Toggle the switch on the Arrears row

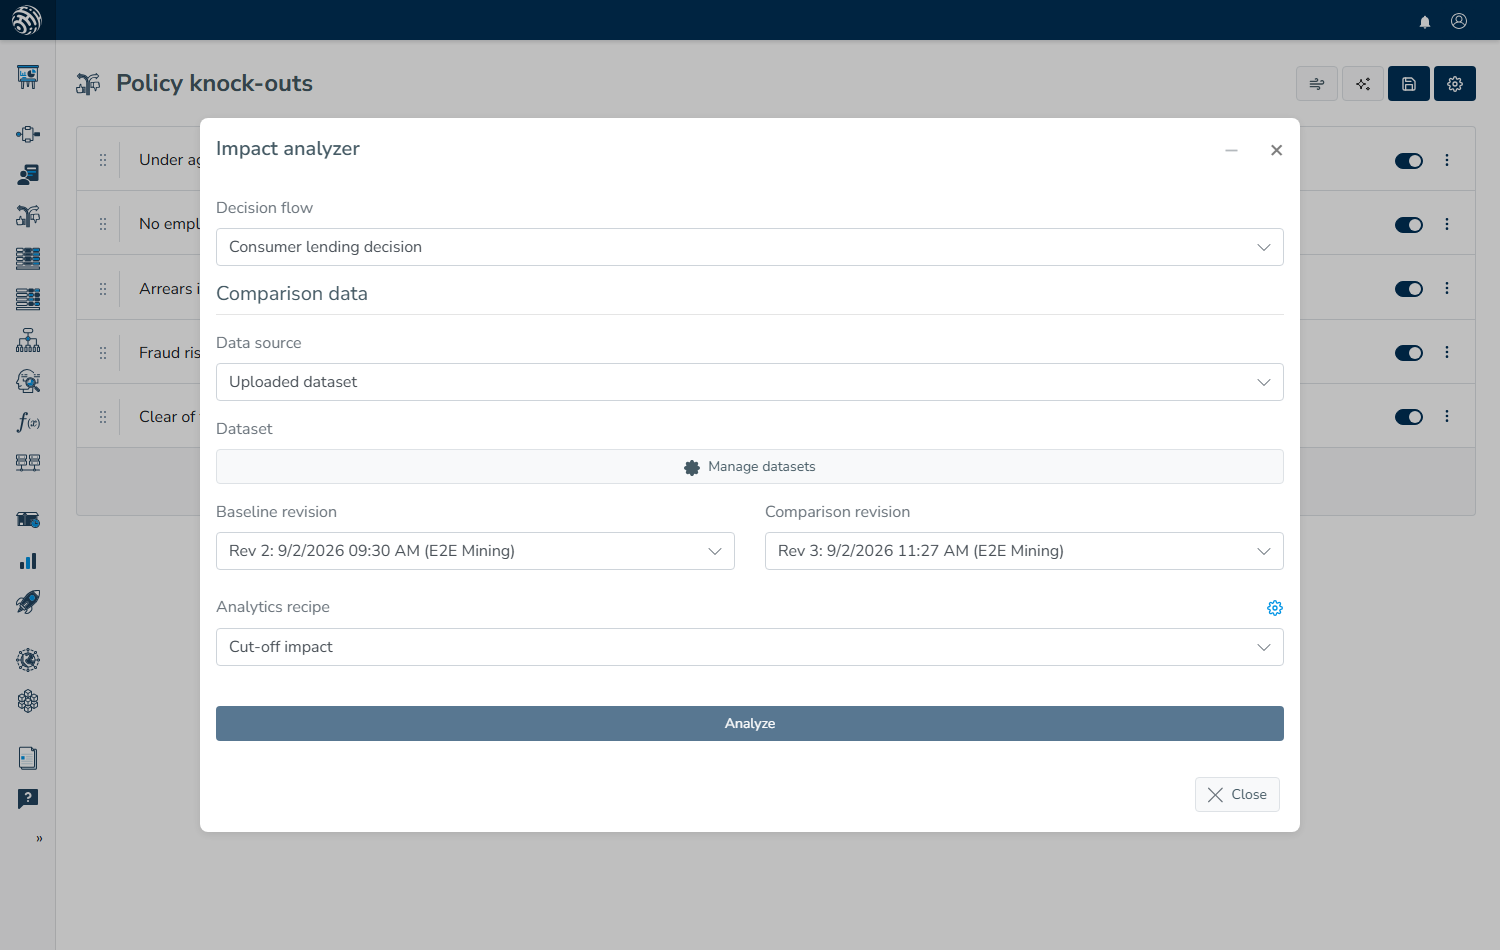click(x=1409, y=289)
